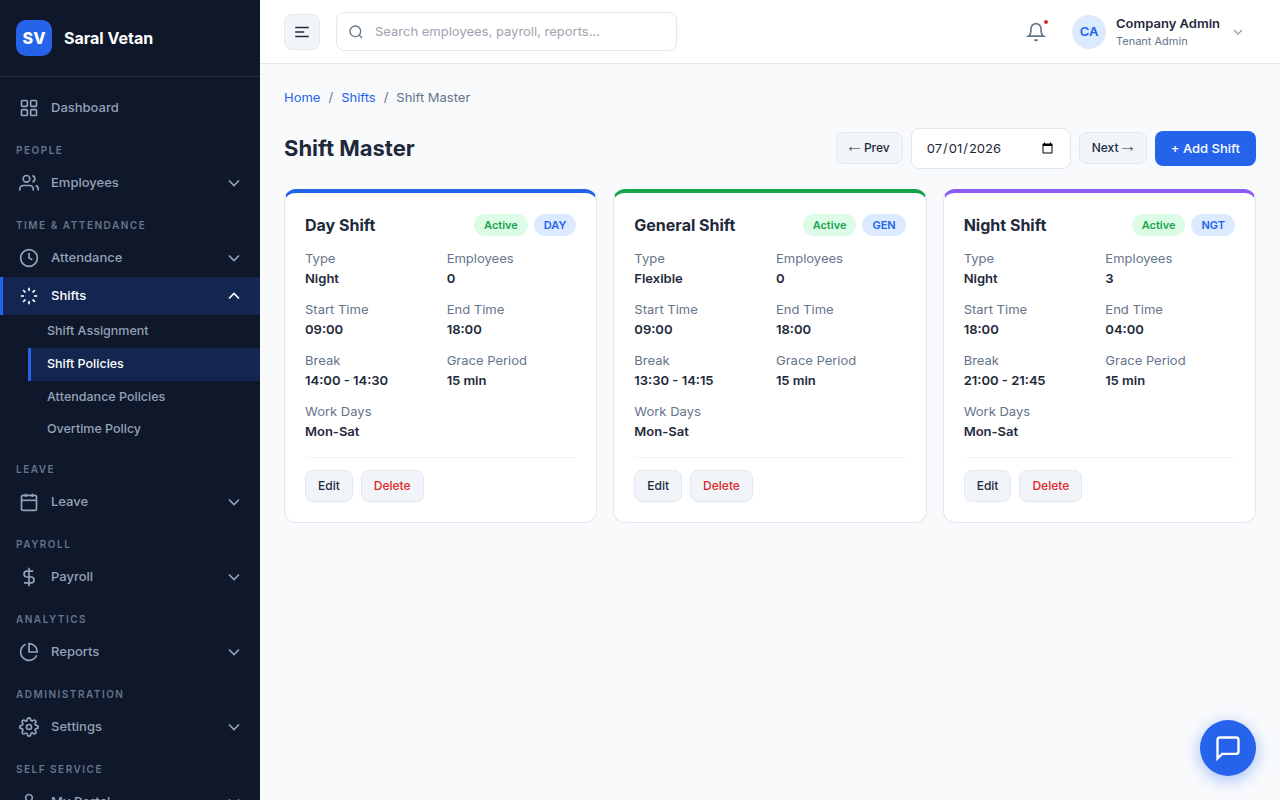Viewport: 1280px width, 800px height.
Task: Expand the Attendance menu chevron
Action: tap(234, 258)
